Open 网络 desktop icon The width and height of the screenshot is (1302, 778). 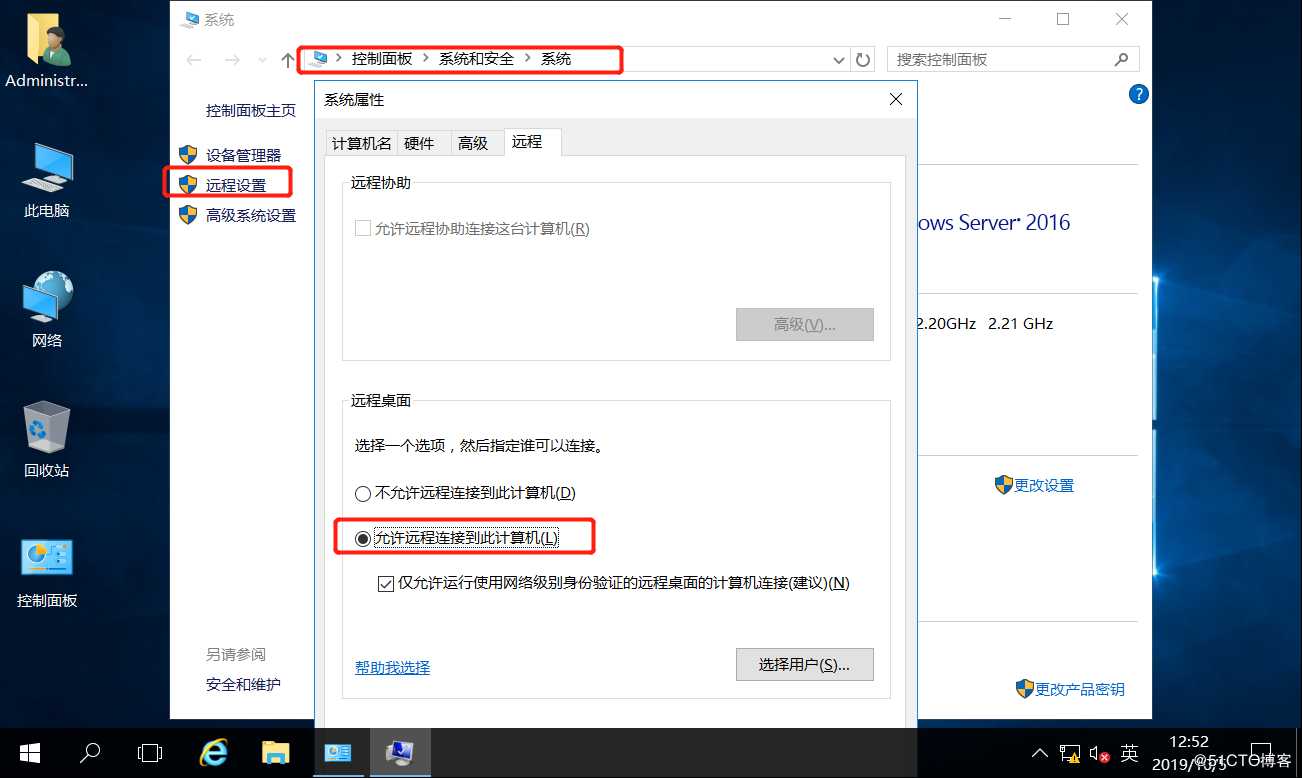(47, 309)
